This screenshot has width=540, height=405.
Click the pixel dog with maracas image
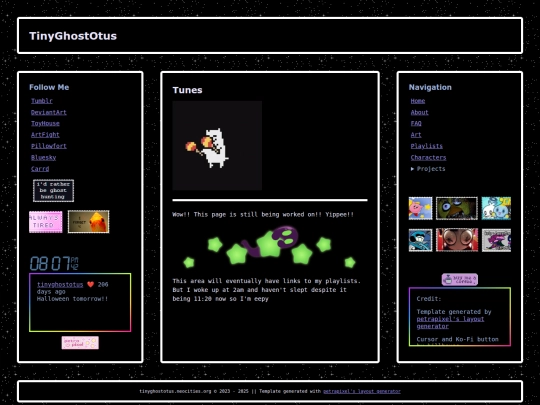[217, 145]
